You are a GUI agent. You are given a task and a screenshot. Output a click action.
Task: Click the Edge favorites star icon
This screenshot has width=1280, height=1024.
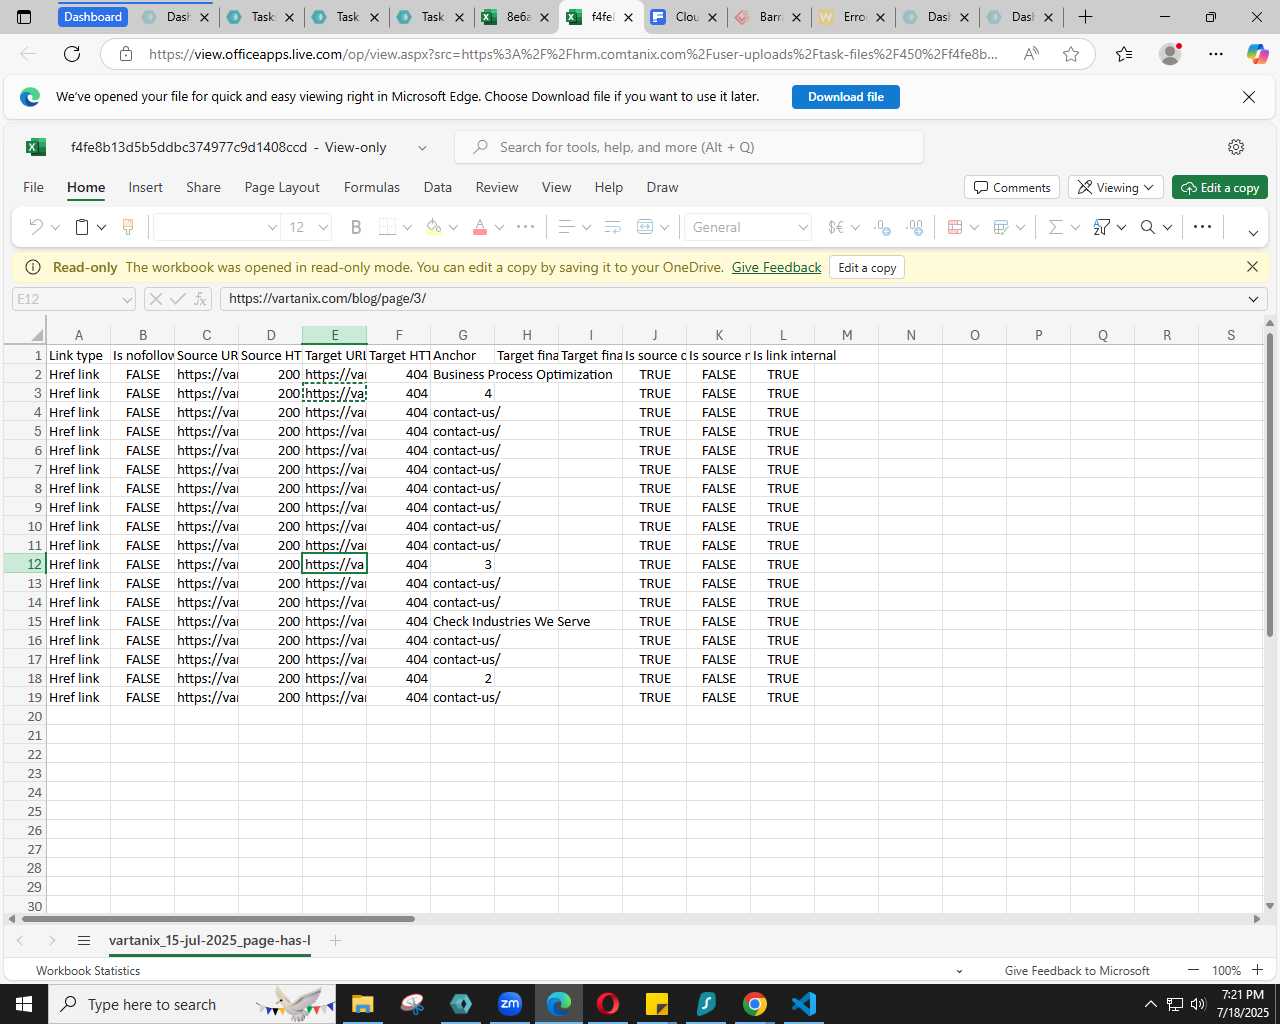click(1071, 54)
